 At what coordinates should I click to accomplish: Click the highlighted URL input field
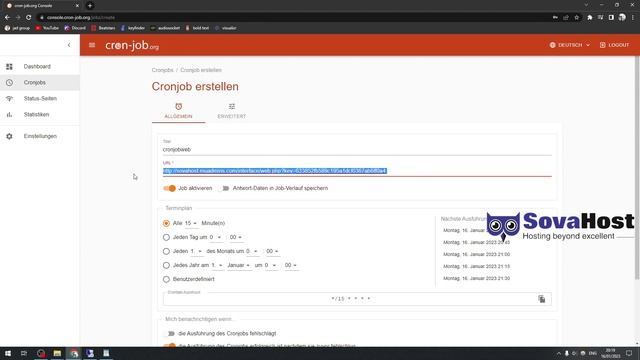tap(357, 171)
